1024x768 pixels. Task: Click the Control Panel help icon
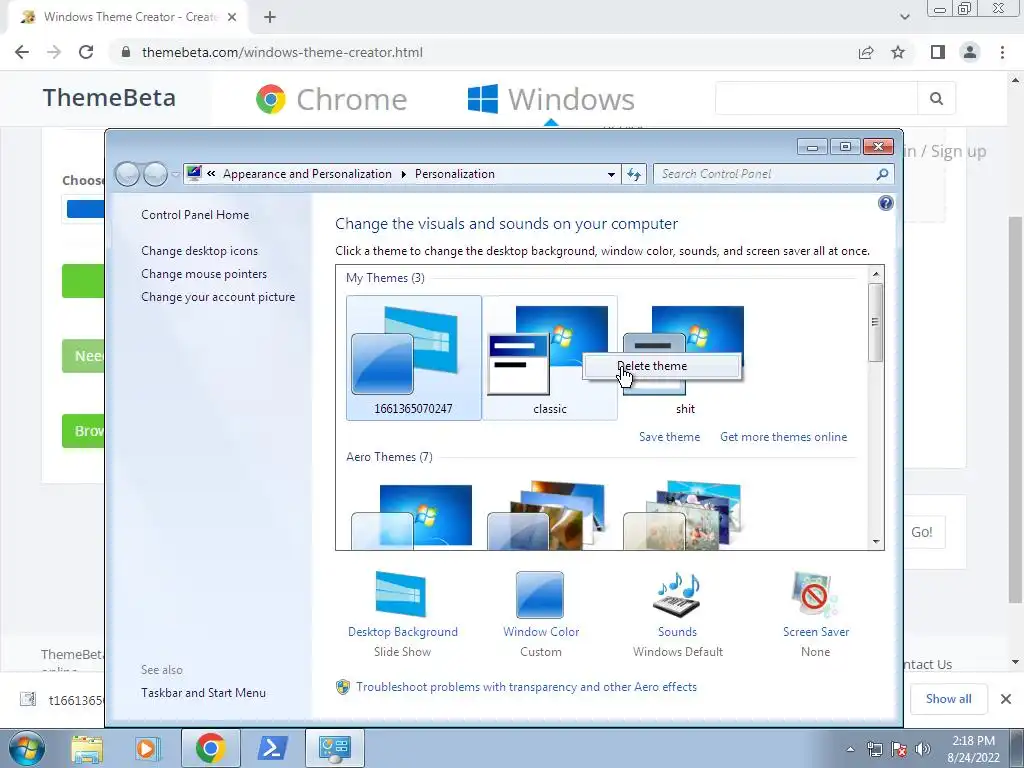(x=886, y=203)
